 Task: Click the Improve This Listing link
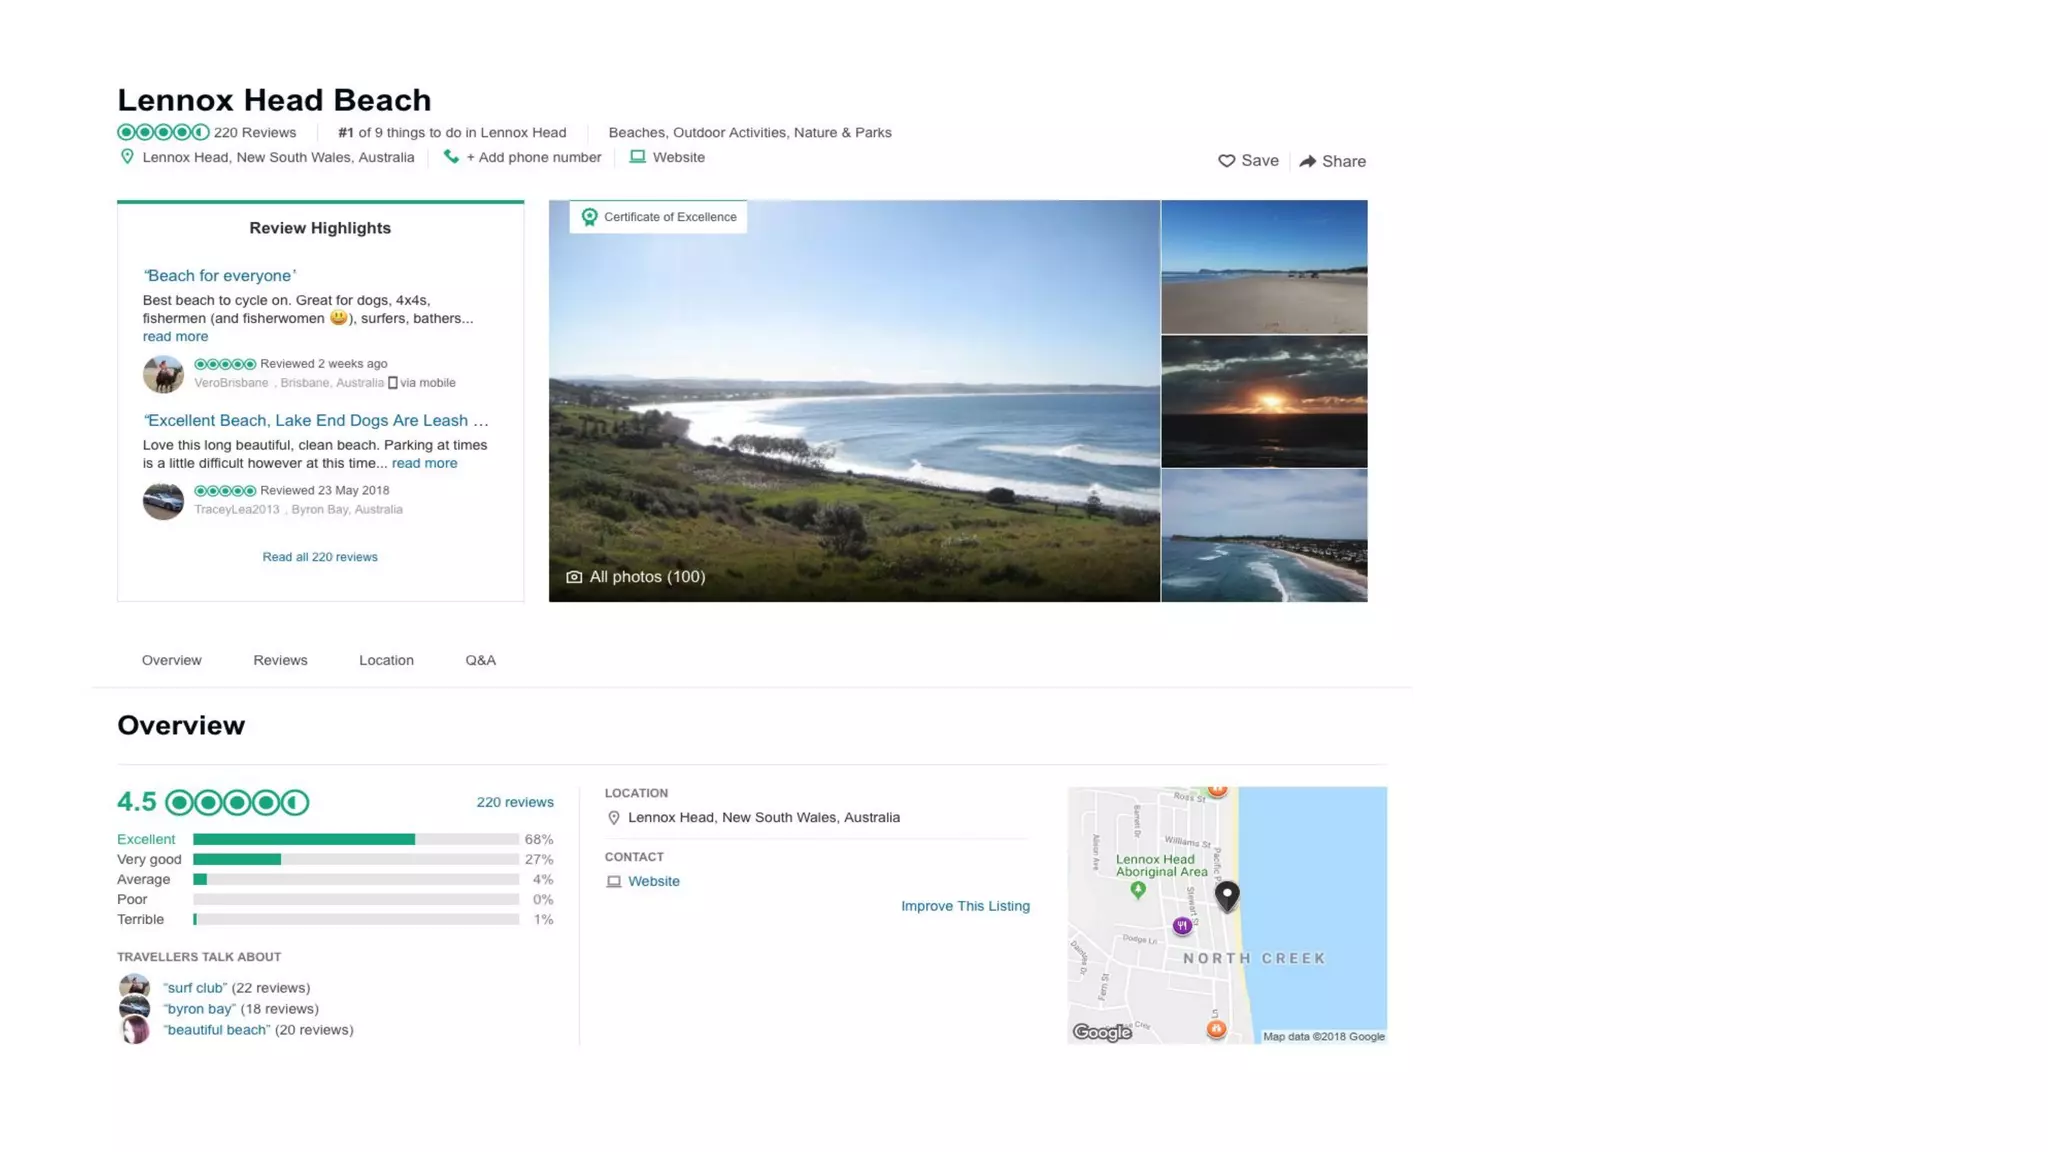pos(965,906)
